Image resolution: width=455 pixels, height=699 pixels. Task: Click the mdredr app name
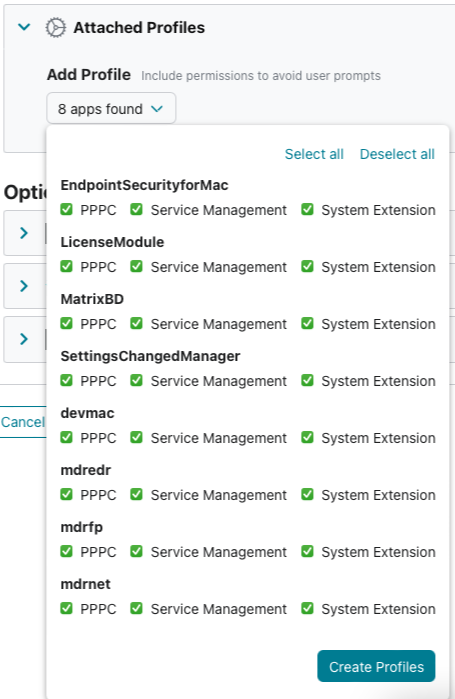coord(86,470)
